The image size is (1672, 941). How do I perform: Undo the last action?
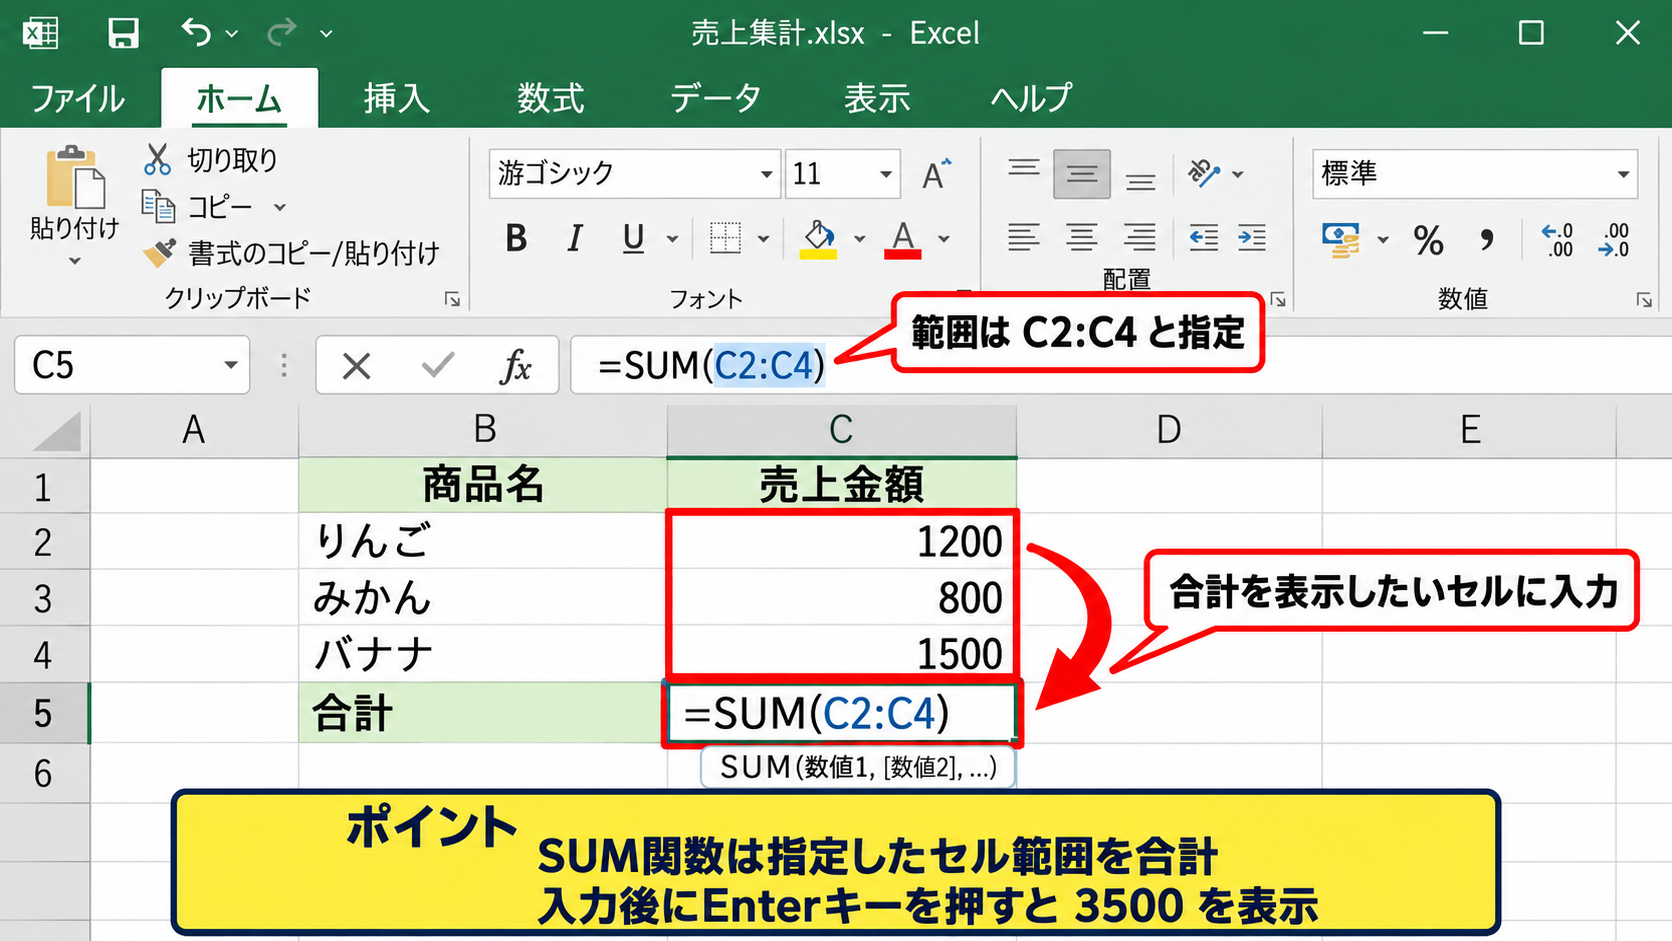tap(196, 33)
